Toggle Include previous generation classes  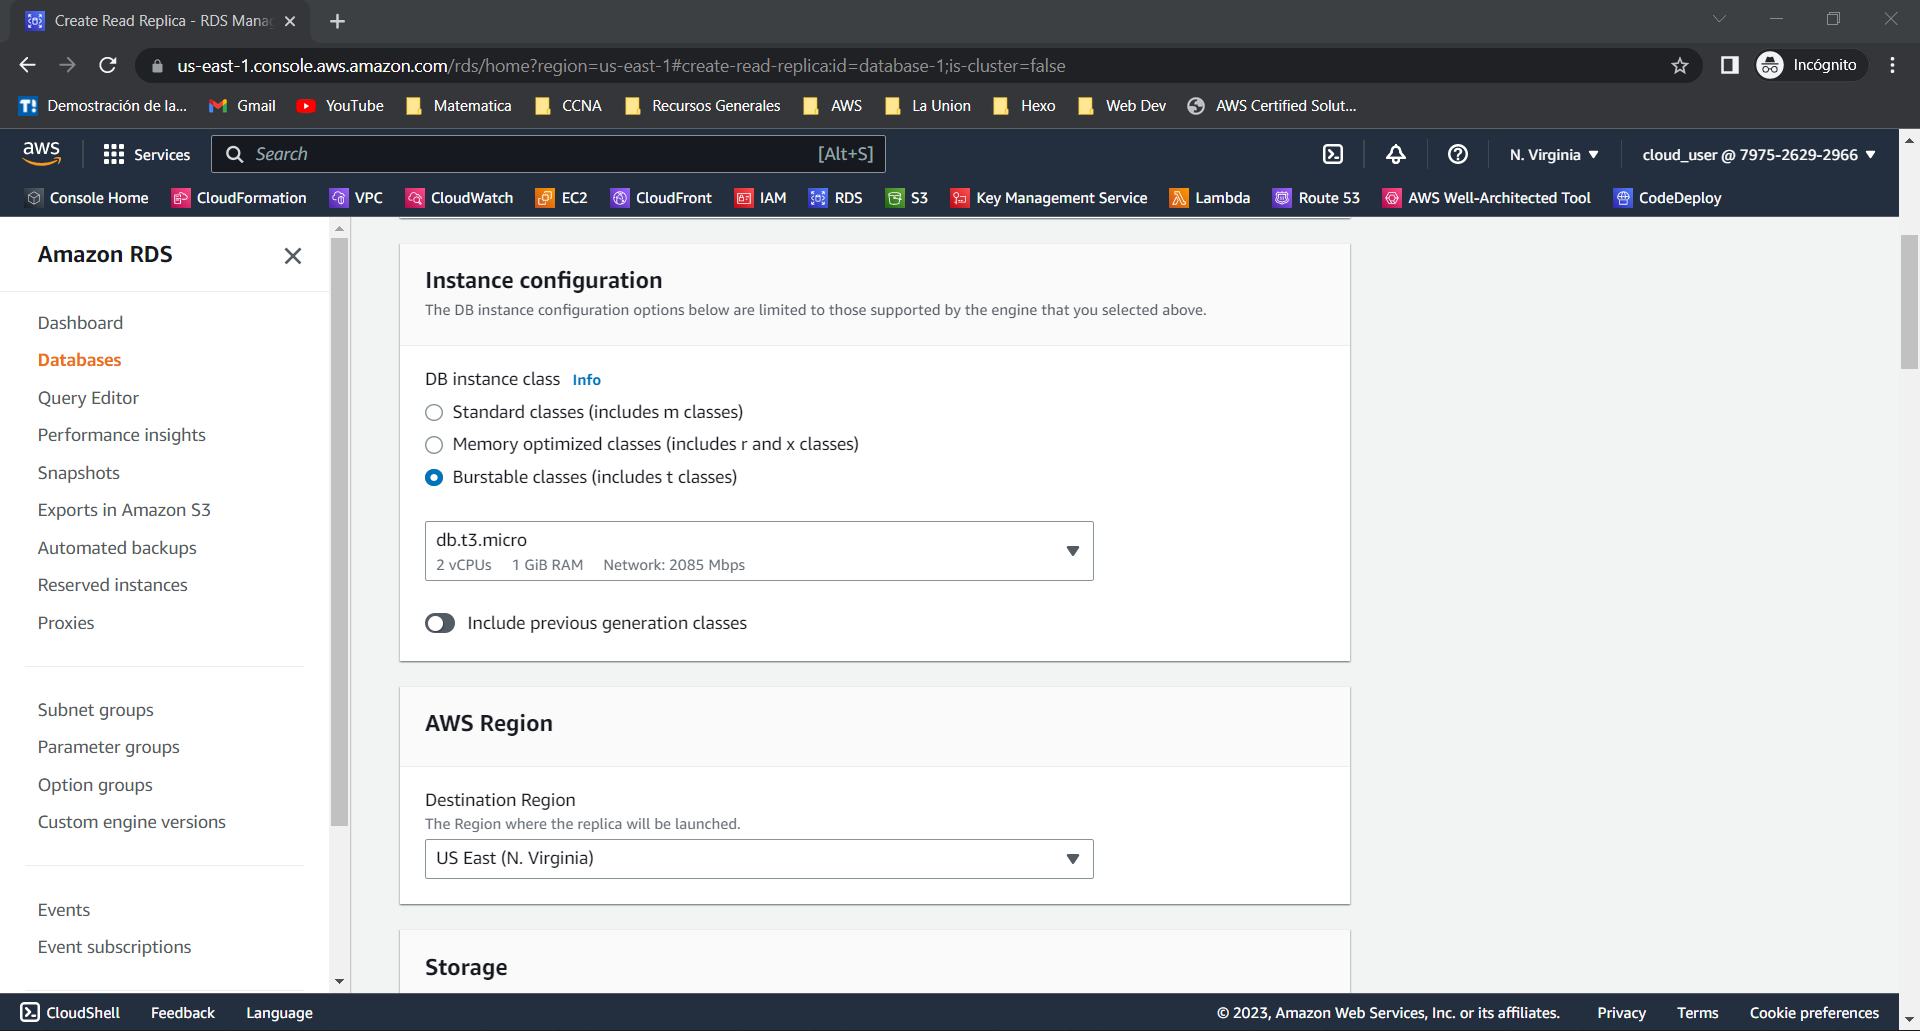(440, 623)
